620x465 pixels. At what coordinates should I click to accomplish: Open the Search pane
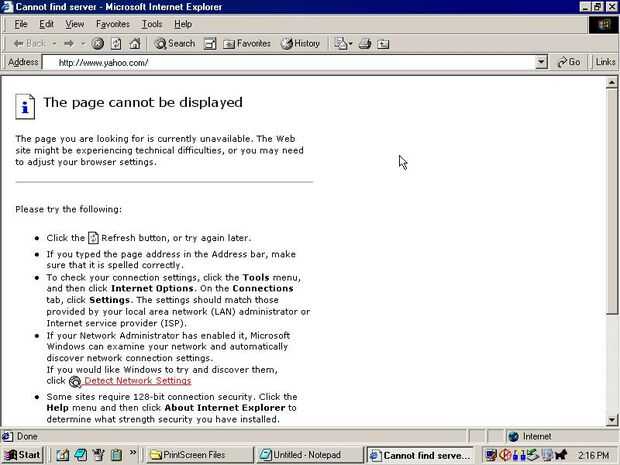(175, 43)
